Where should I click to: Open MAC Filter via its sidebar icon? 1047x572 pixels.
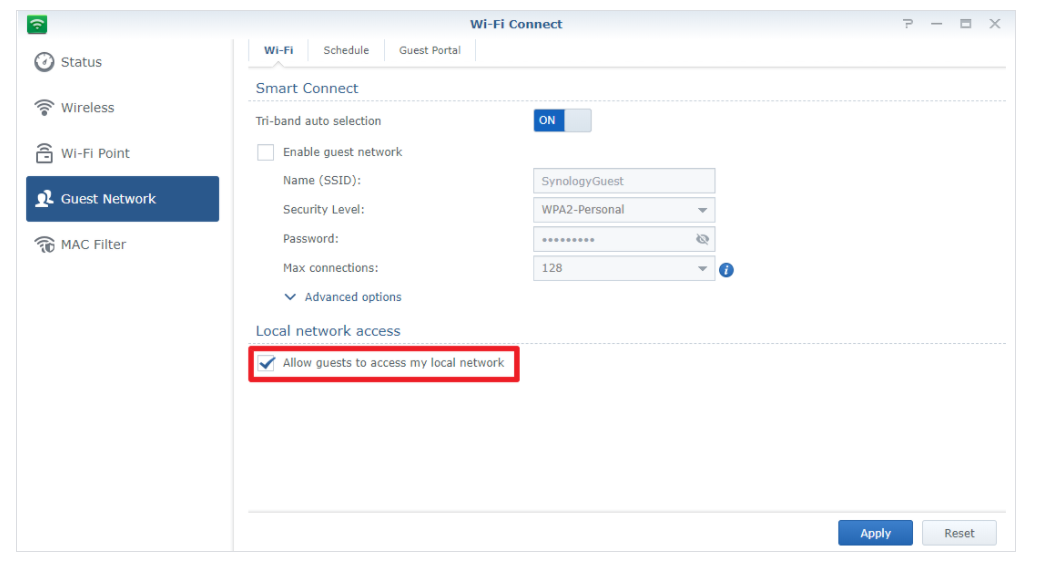44,245
